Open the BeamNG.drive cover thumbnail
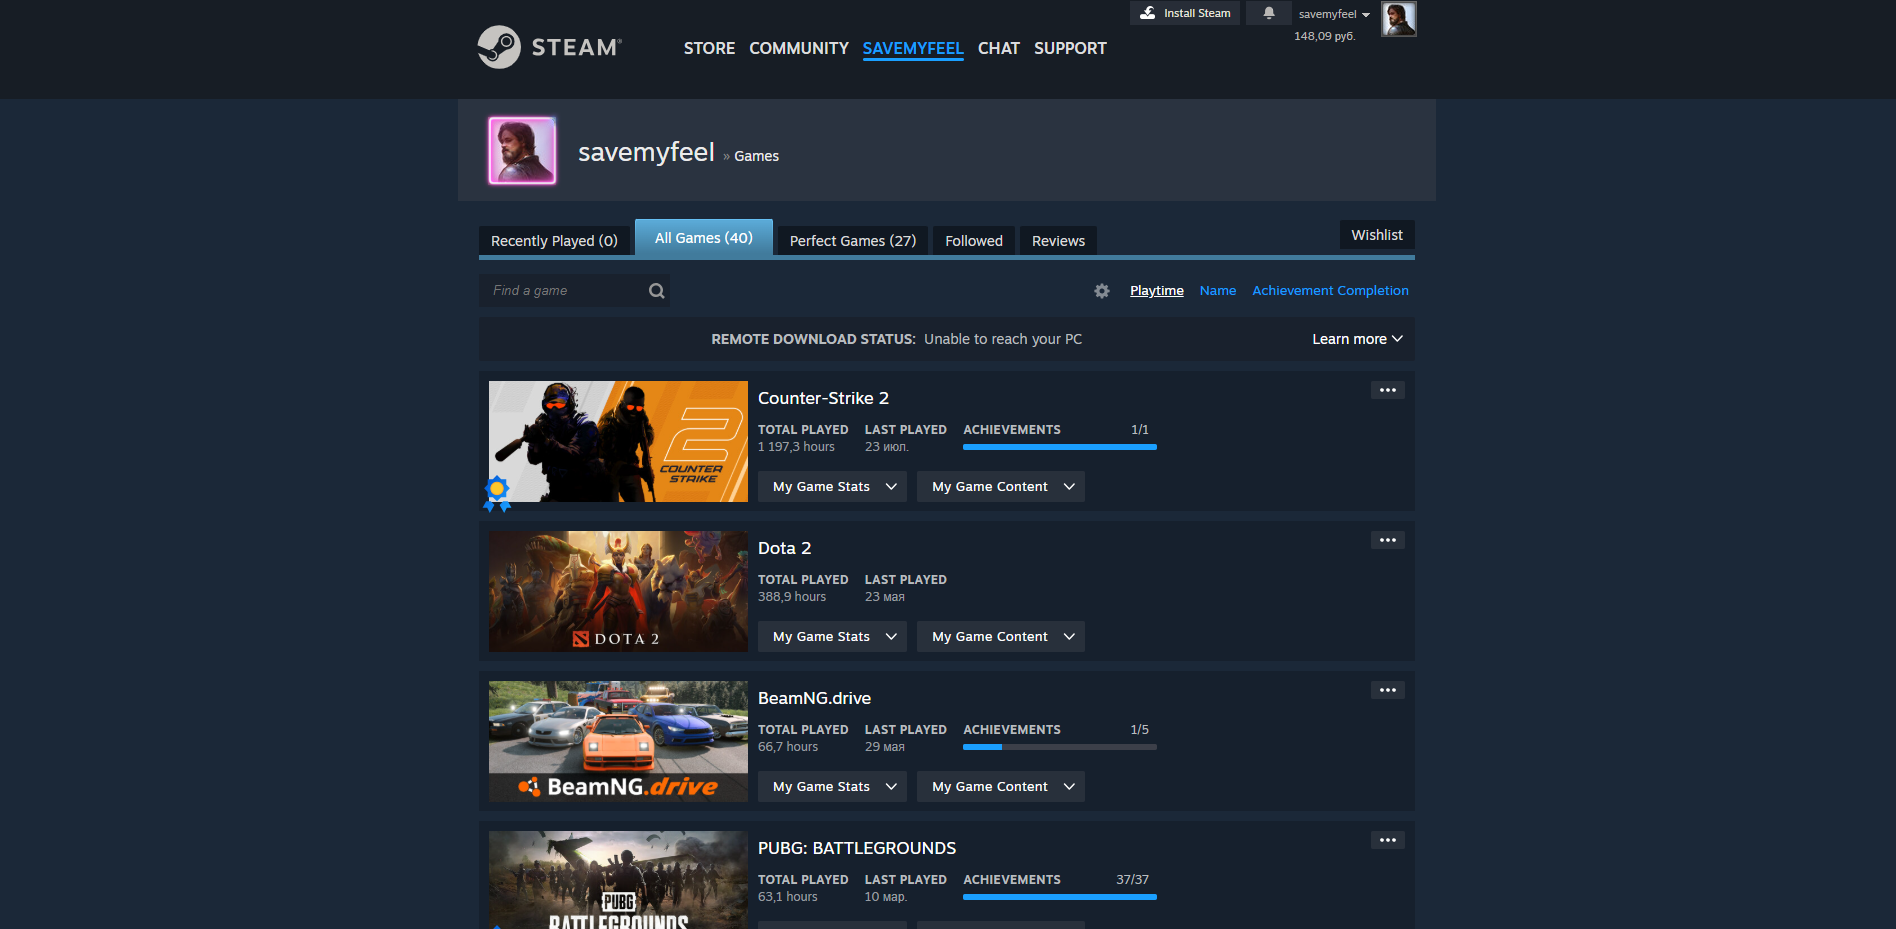 point(618,741)
